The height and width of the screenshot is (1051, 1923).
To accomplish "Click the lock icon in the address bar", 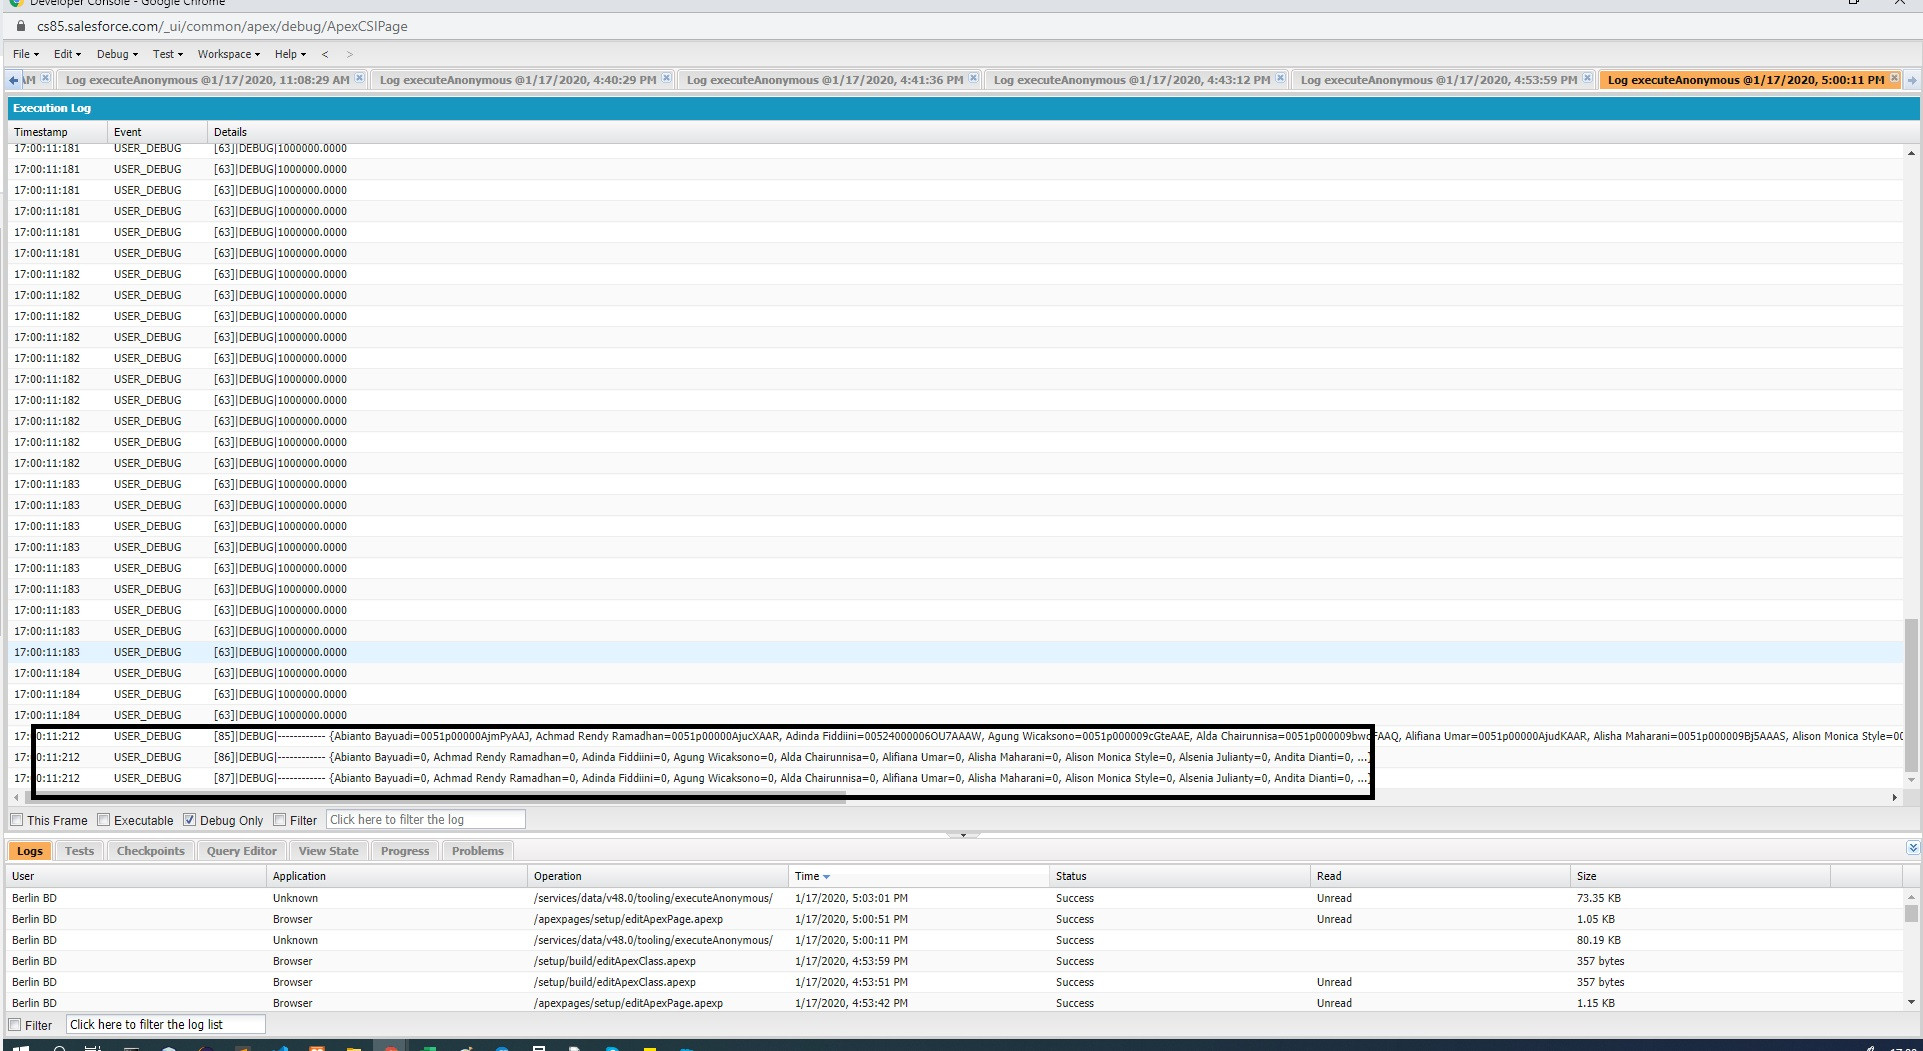I will coord(20,26).
